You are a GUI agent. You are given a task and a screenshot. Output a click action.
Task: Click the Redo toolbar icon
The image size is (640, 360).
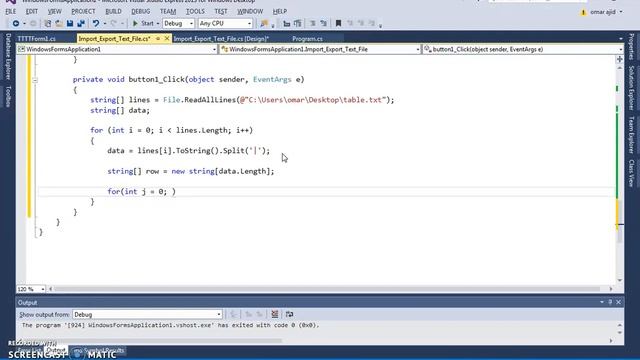pyautogui.click(x=114, y=24)
